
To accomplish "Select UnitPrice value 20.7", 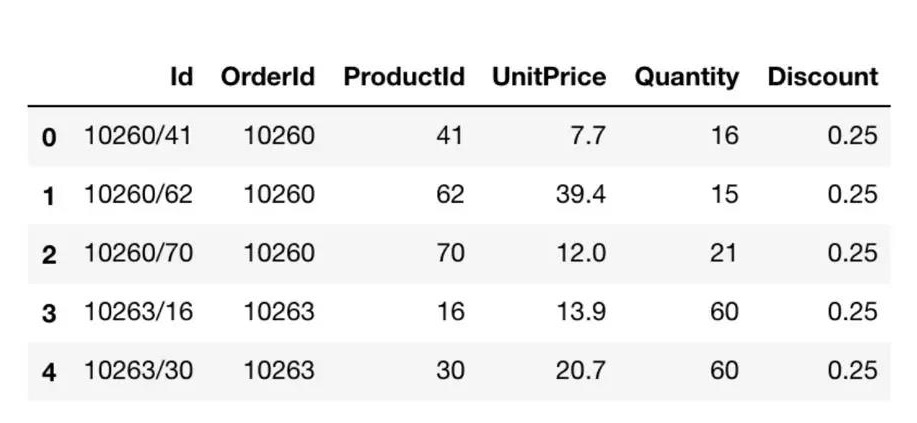I will tap(581, 370).
